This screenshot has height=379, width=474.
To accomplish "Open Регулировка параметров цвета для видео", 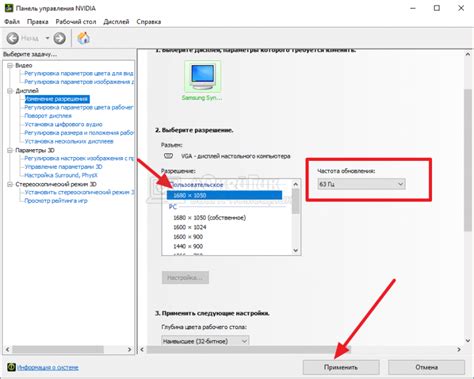I will pos(79,73).
